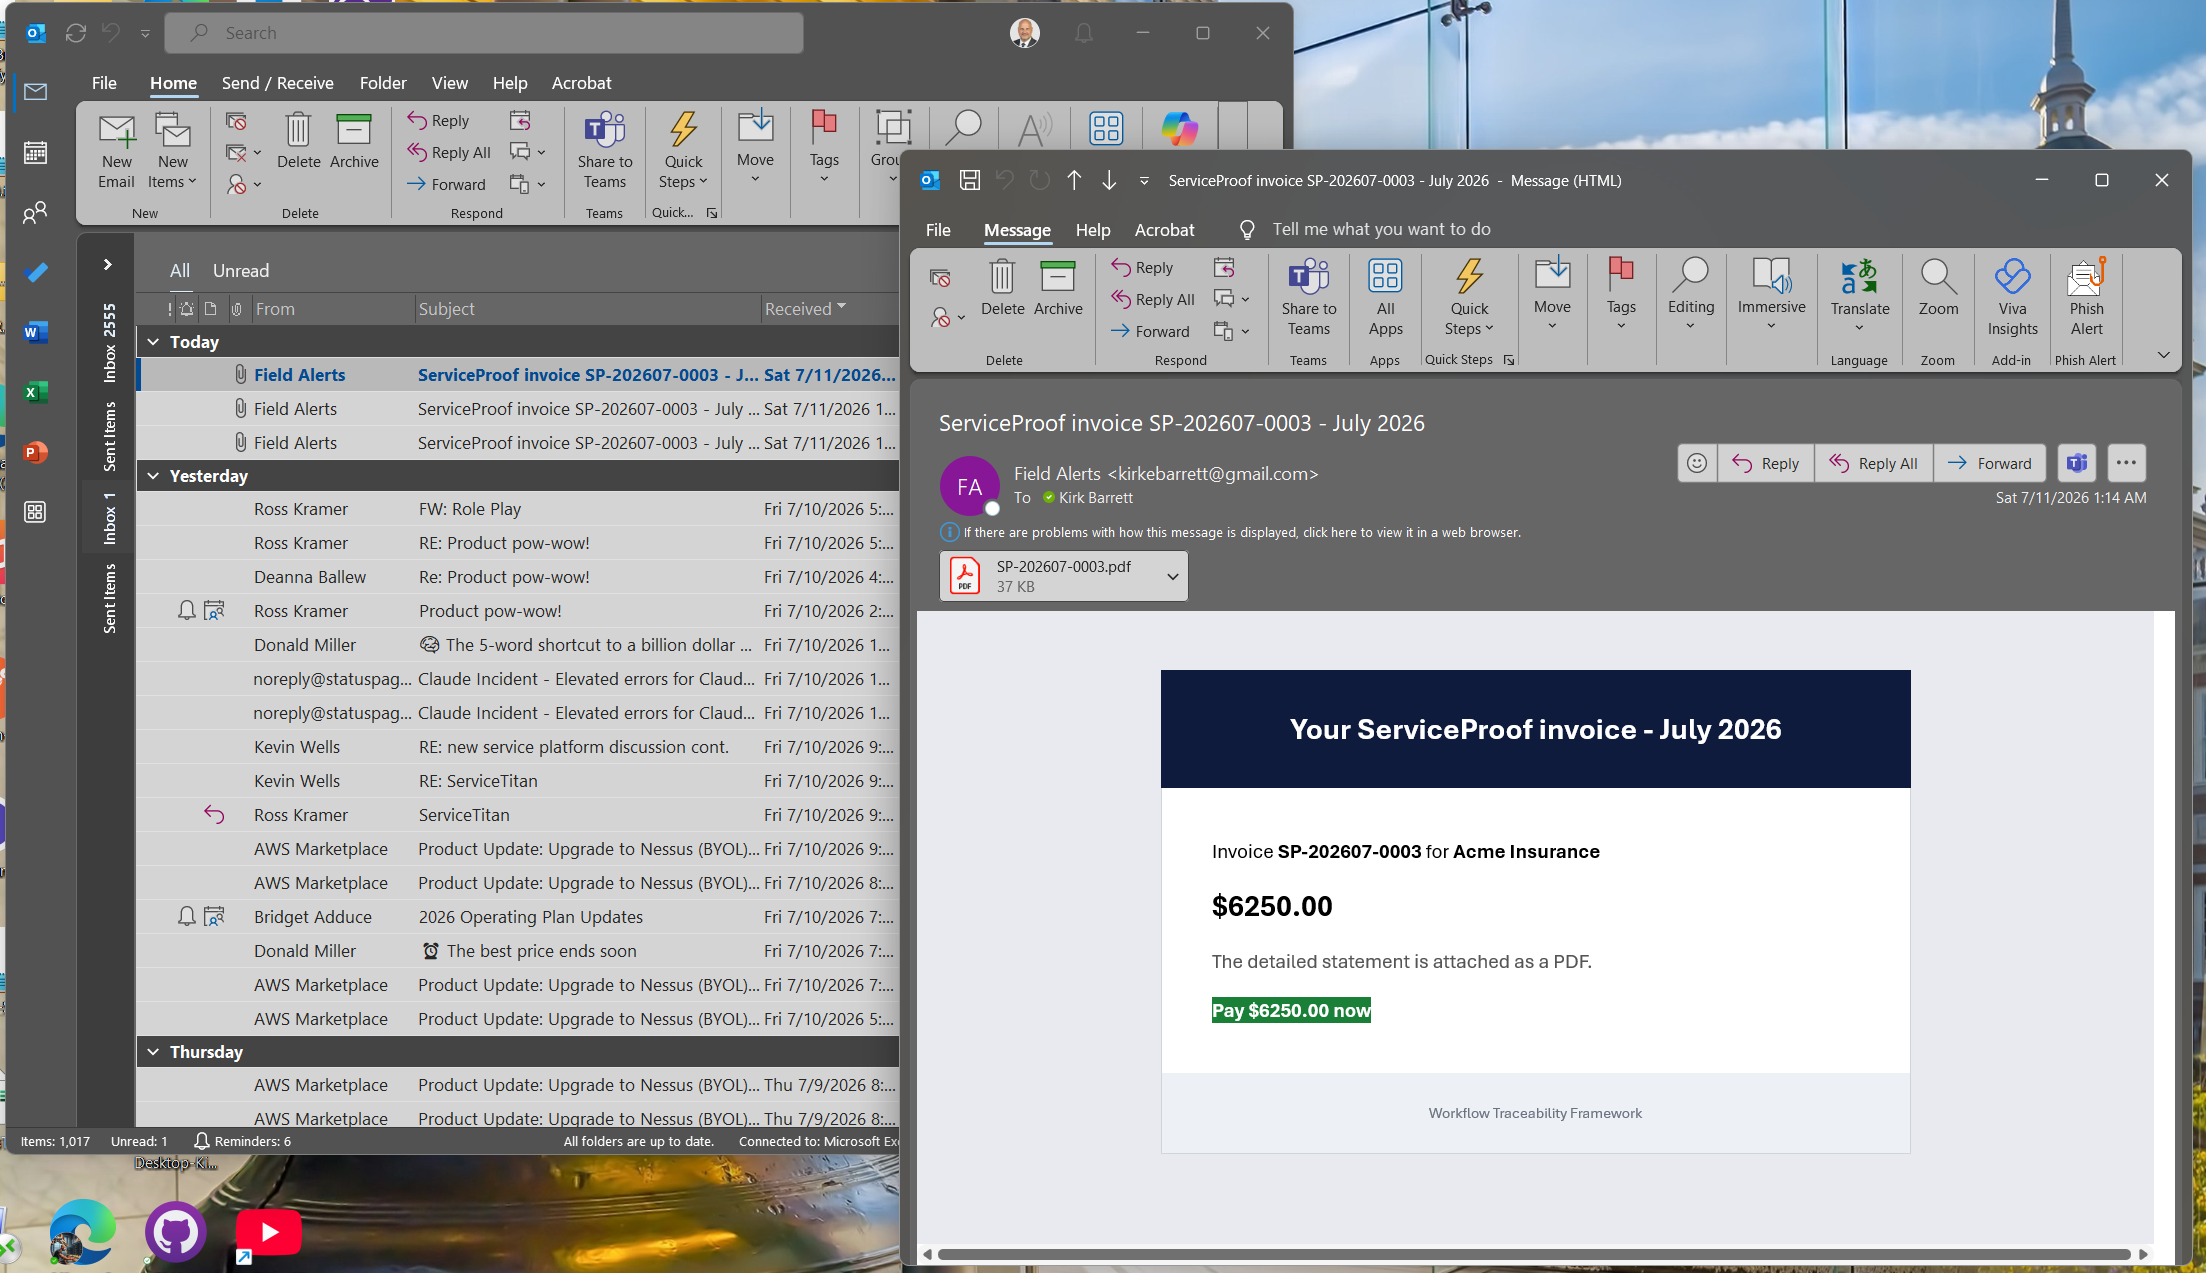Open Quick Steps in message window ribbon
The height and width of the screenshot is (1273, 2206).
tap(1469, 298)
